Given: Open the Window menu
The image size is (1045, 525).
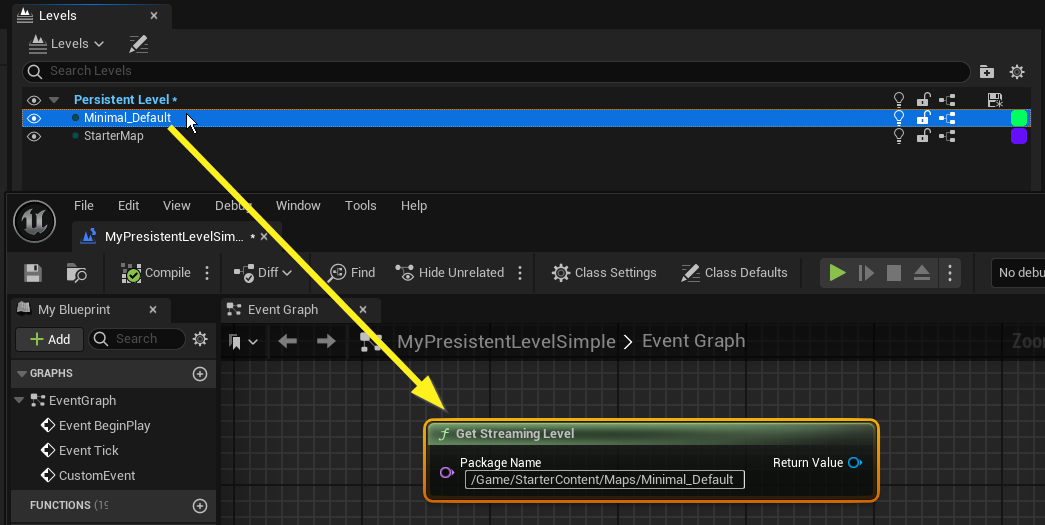Looking at the screenshot, I should pos(298,206).
